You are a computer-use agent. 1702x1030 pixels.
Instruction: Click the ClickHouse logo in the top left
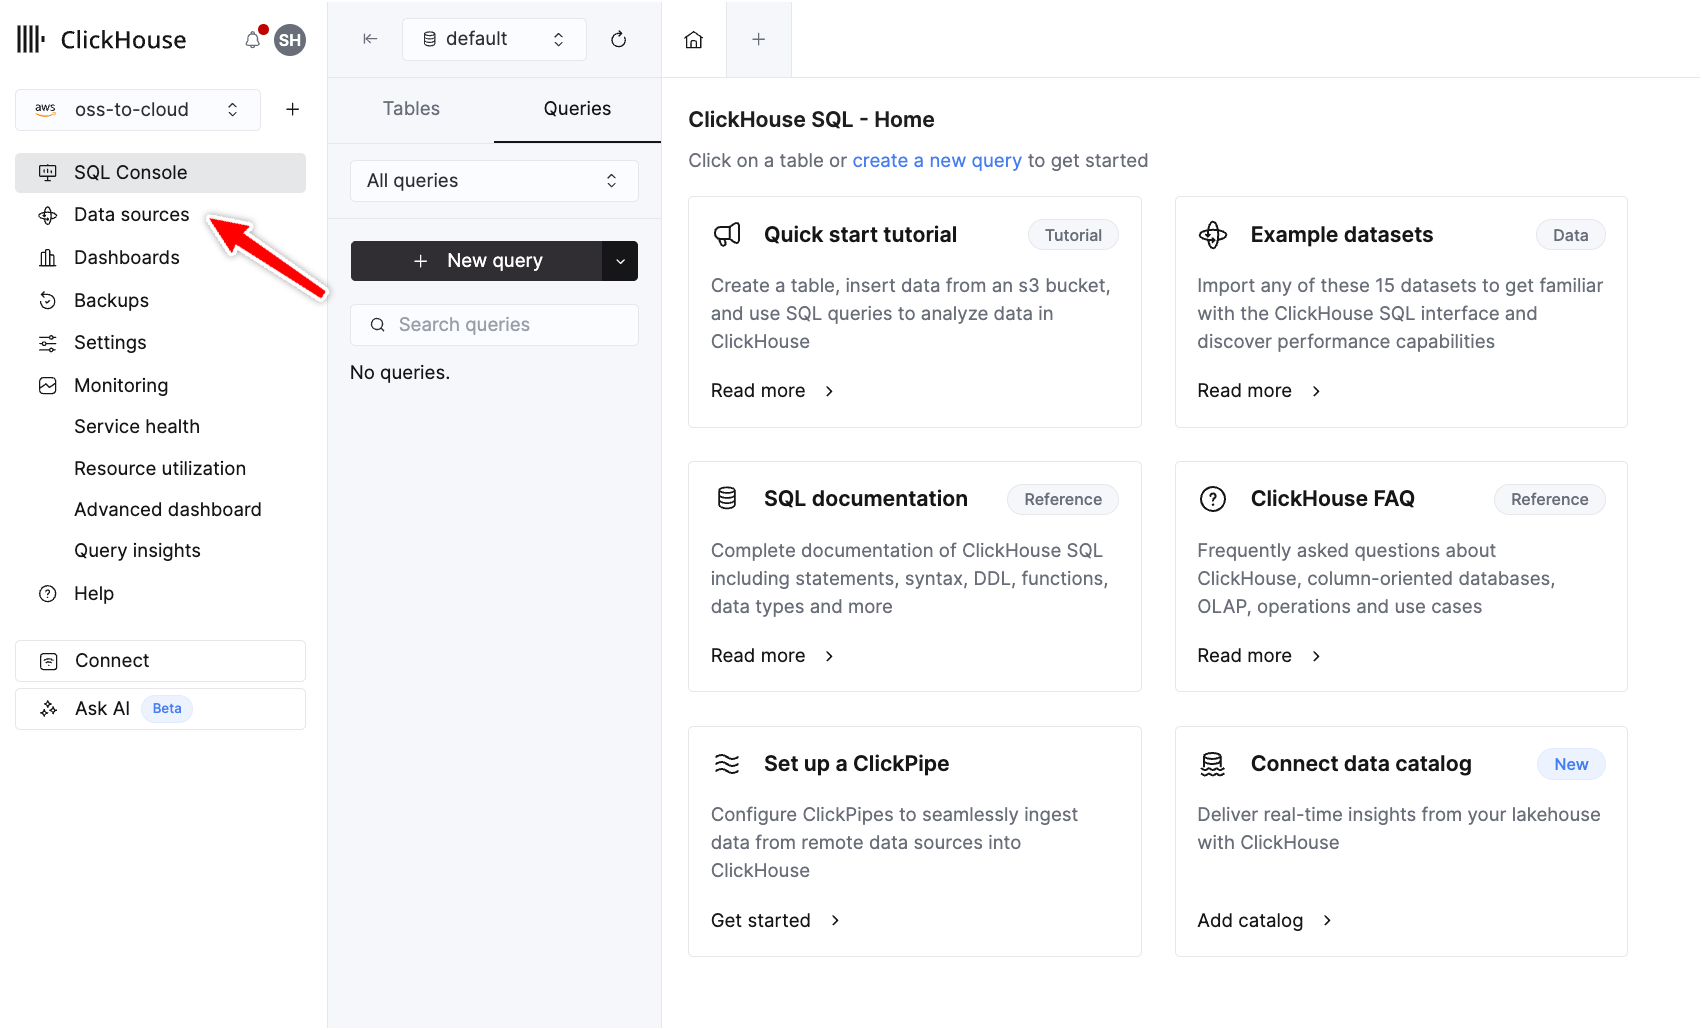point(100,39)
